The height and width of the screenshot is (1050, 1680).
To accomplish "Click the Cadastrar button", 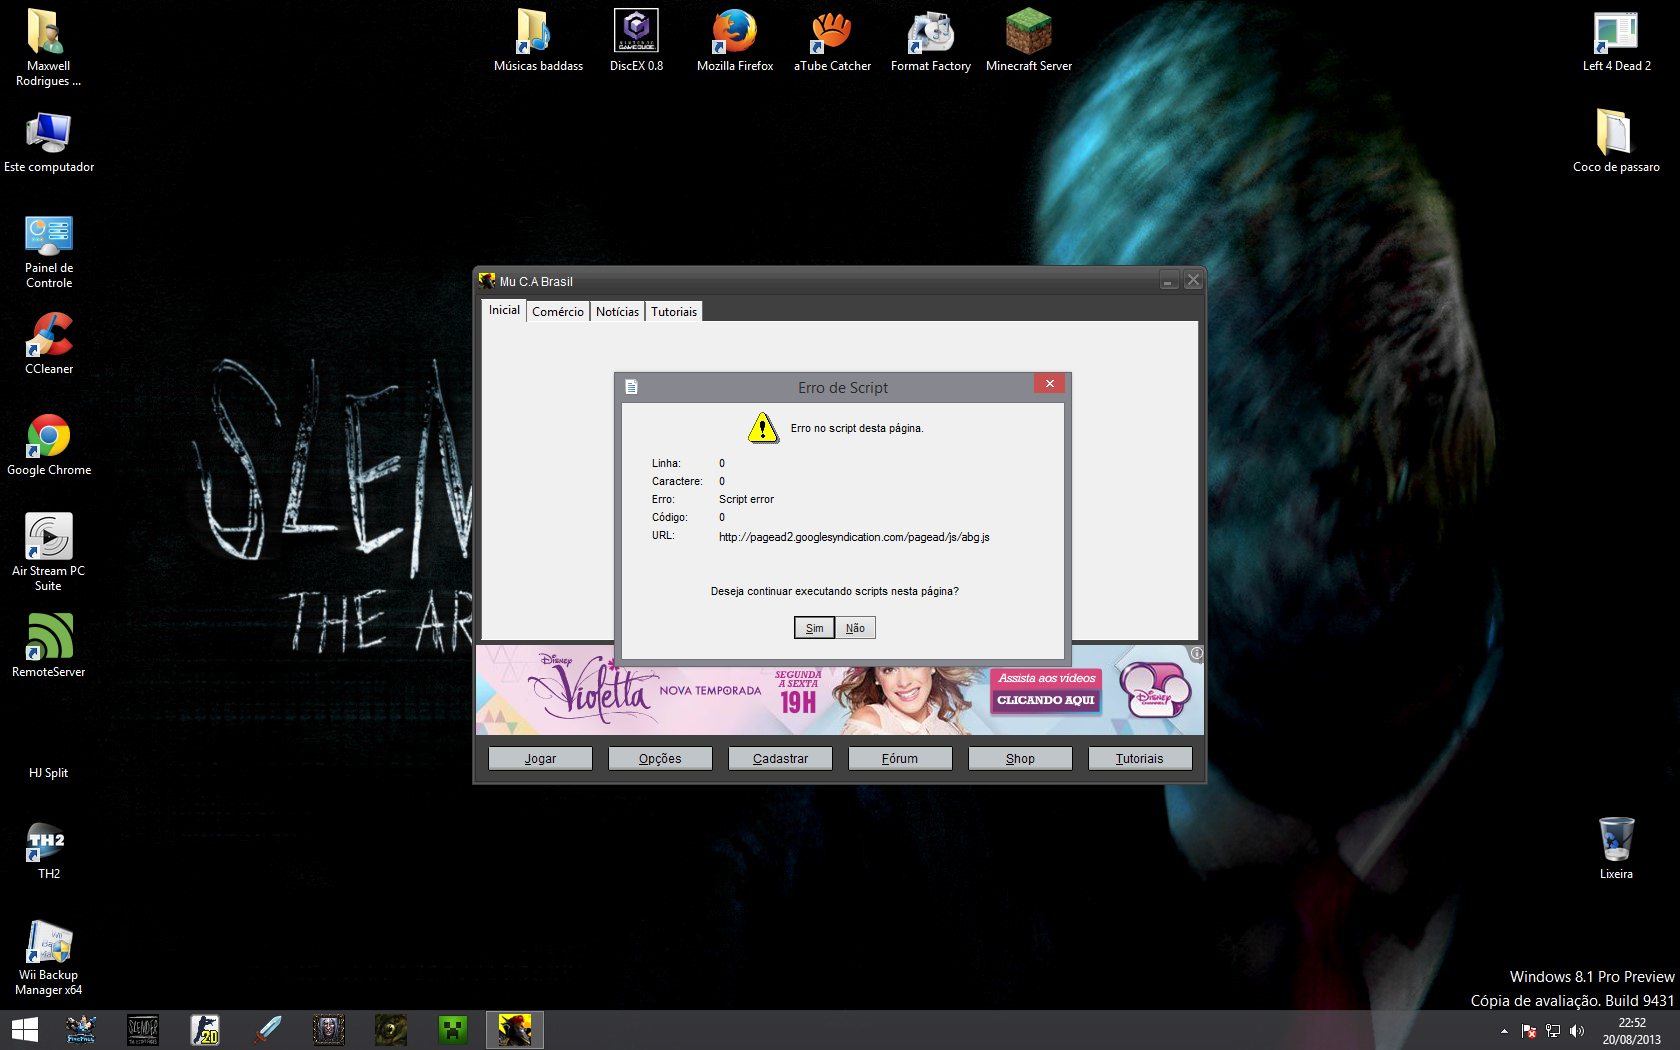I will click(780, 759).
